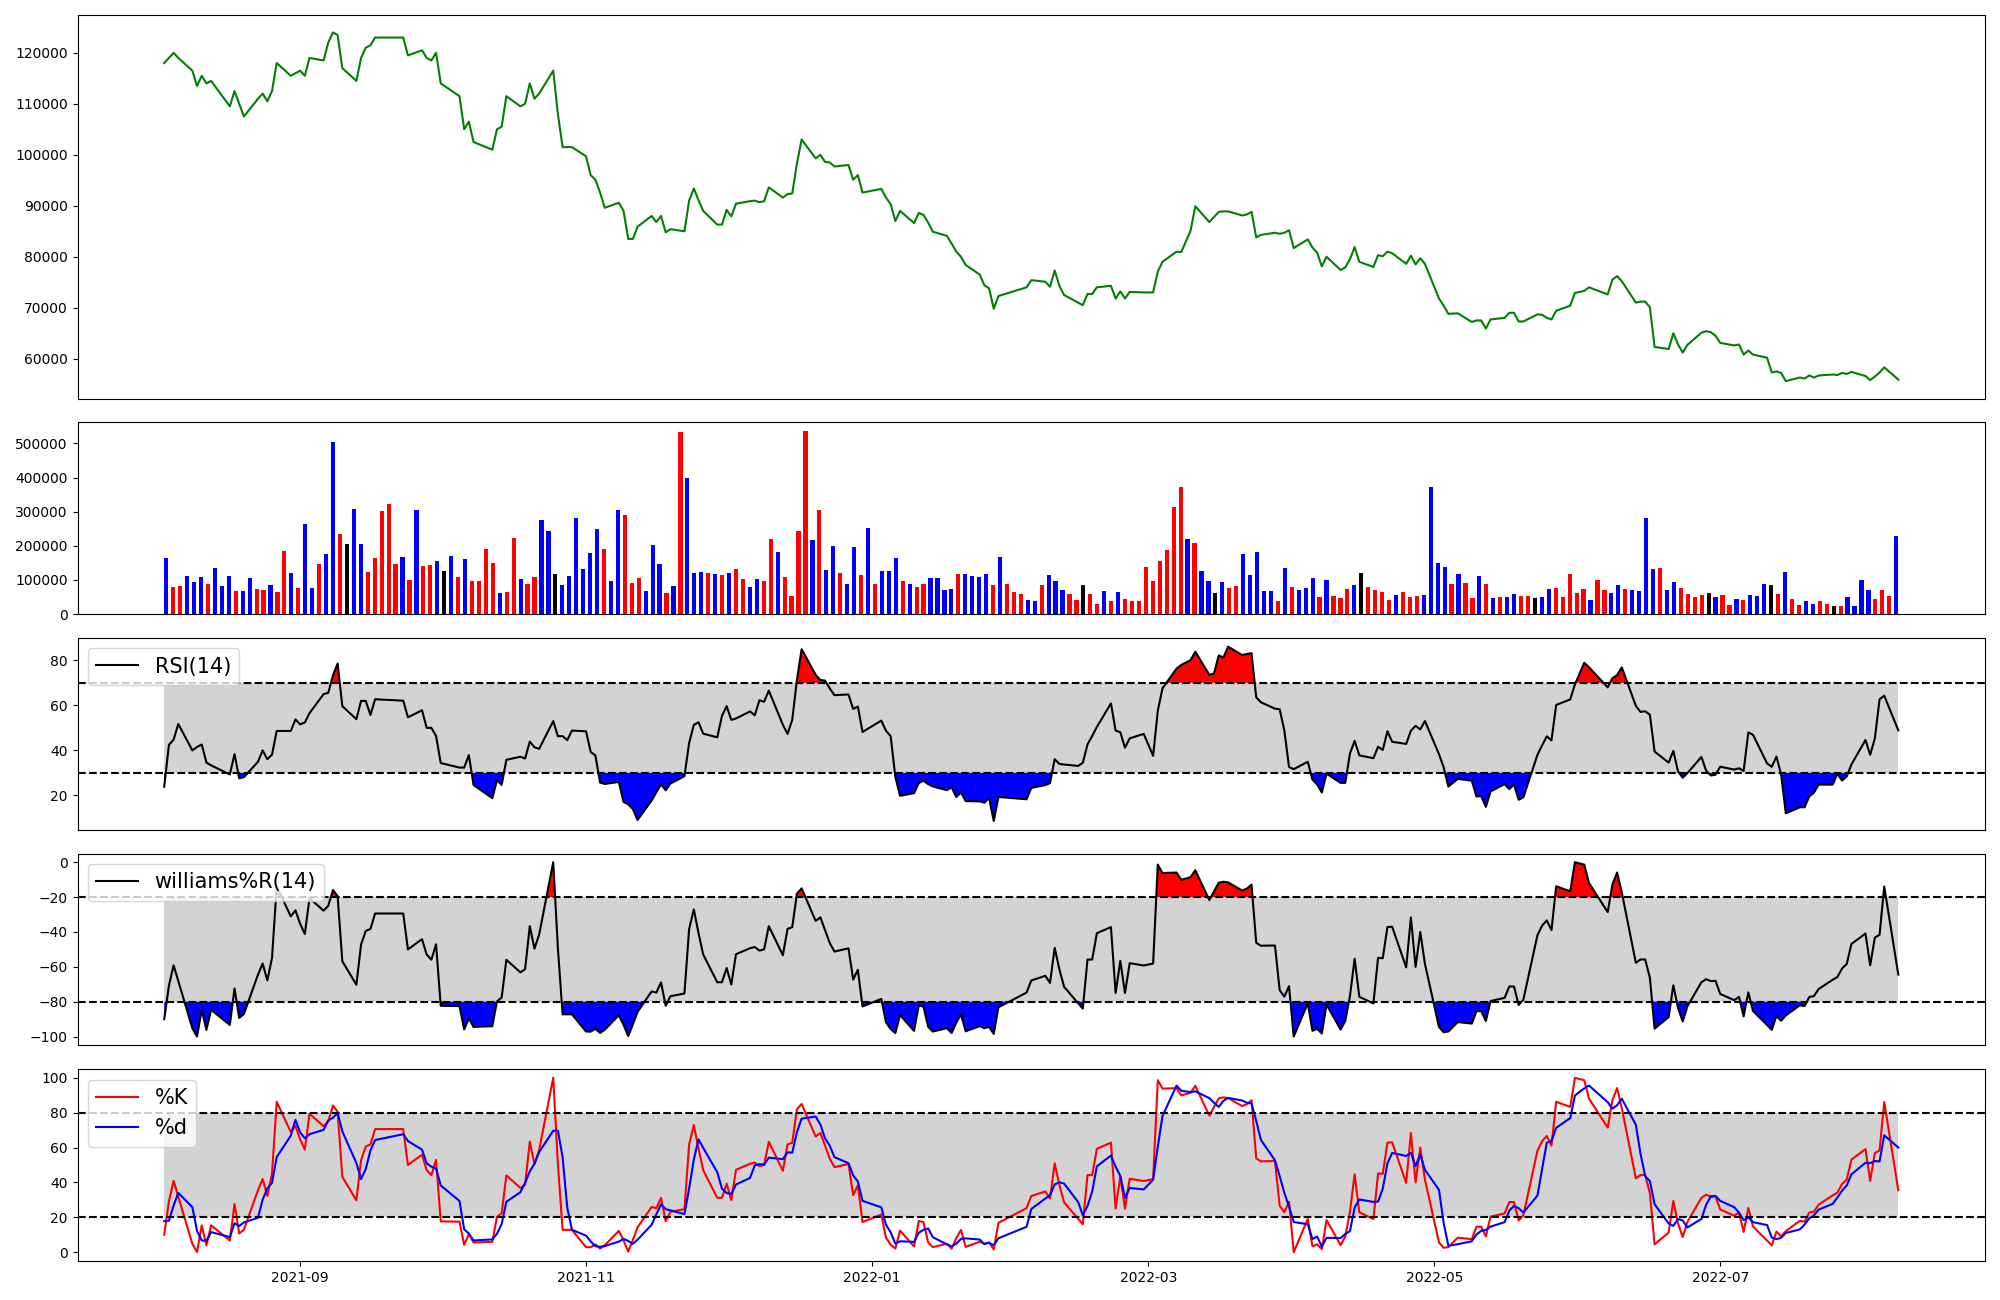The image size is (2000, 1300).
Task: Click the 100 tick on stochastic axis
Action: point(56,1078)
